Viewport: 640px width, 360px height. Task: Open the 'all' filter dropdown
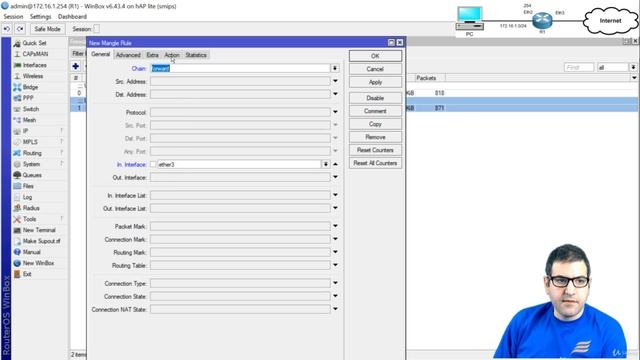[x=633, y=67]
